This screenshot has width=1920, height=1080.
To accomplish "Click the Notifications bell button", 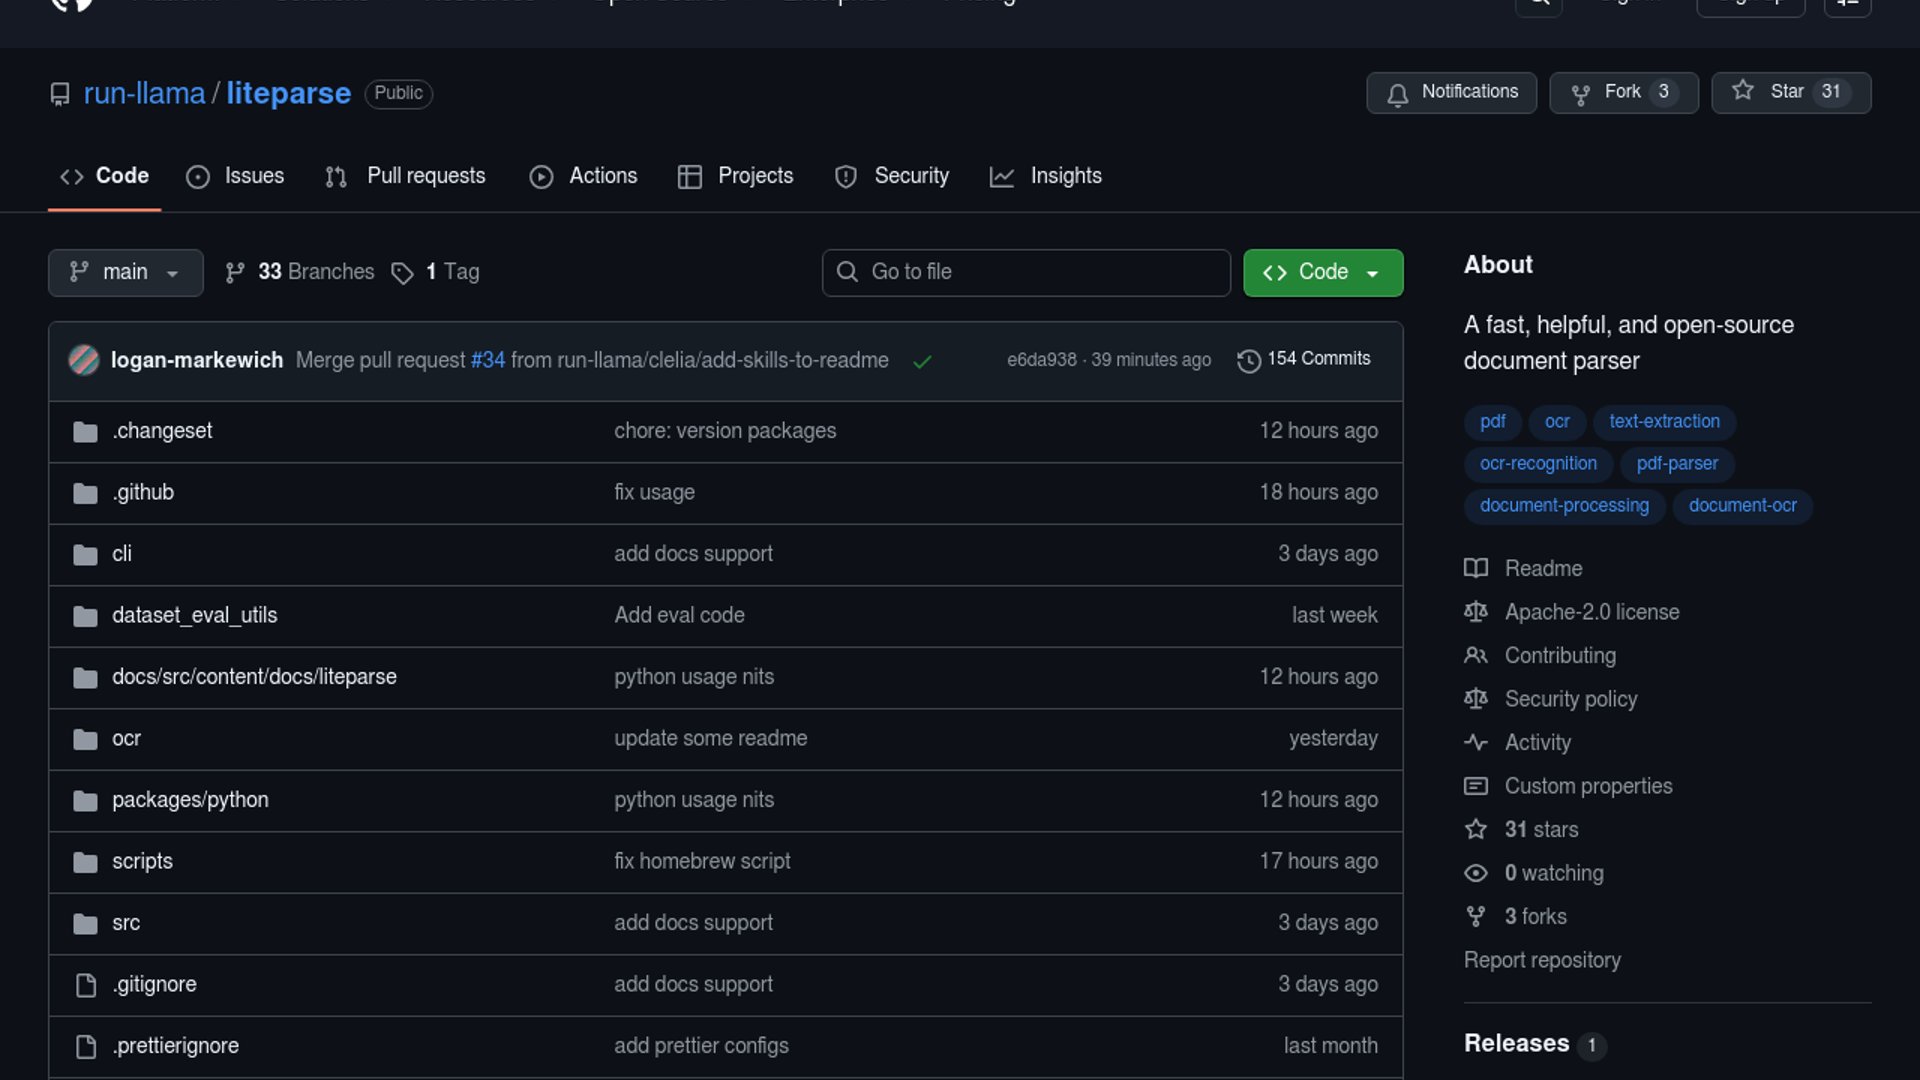I will coord(1450,92).
